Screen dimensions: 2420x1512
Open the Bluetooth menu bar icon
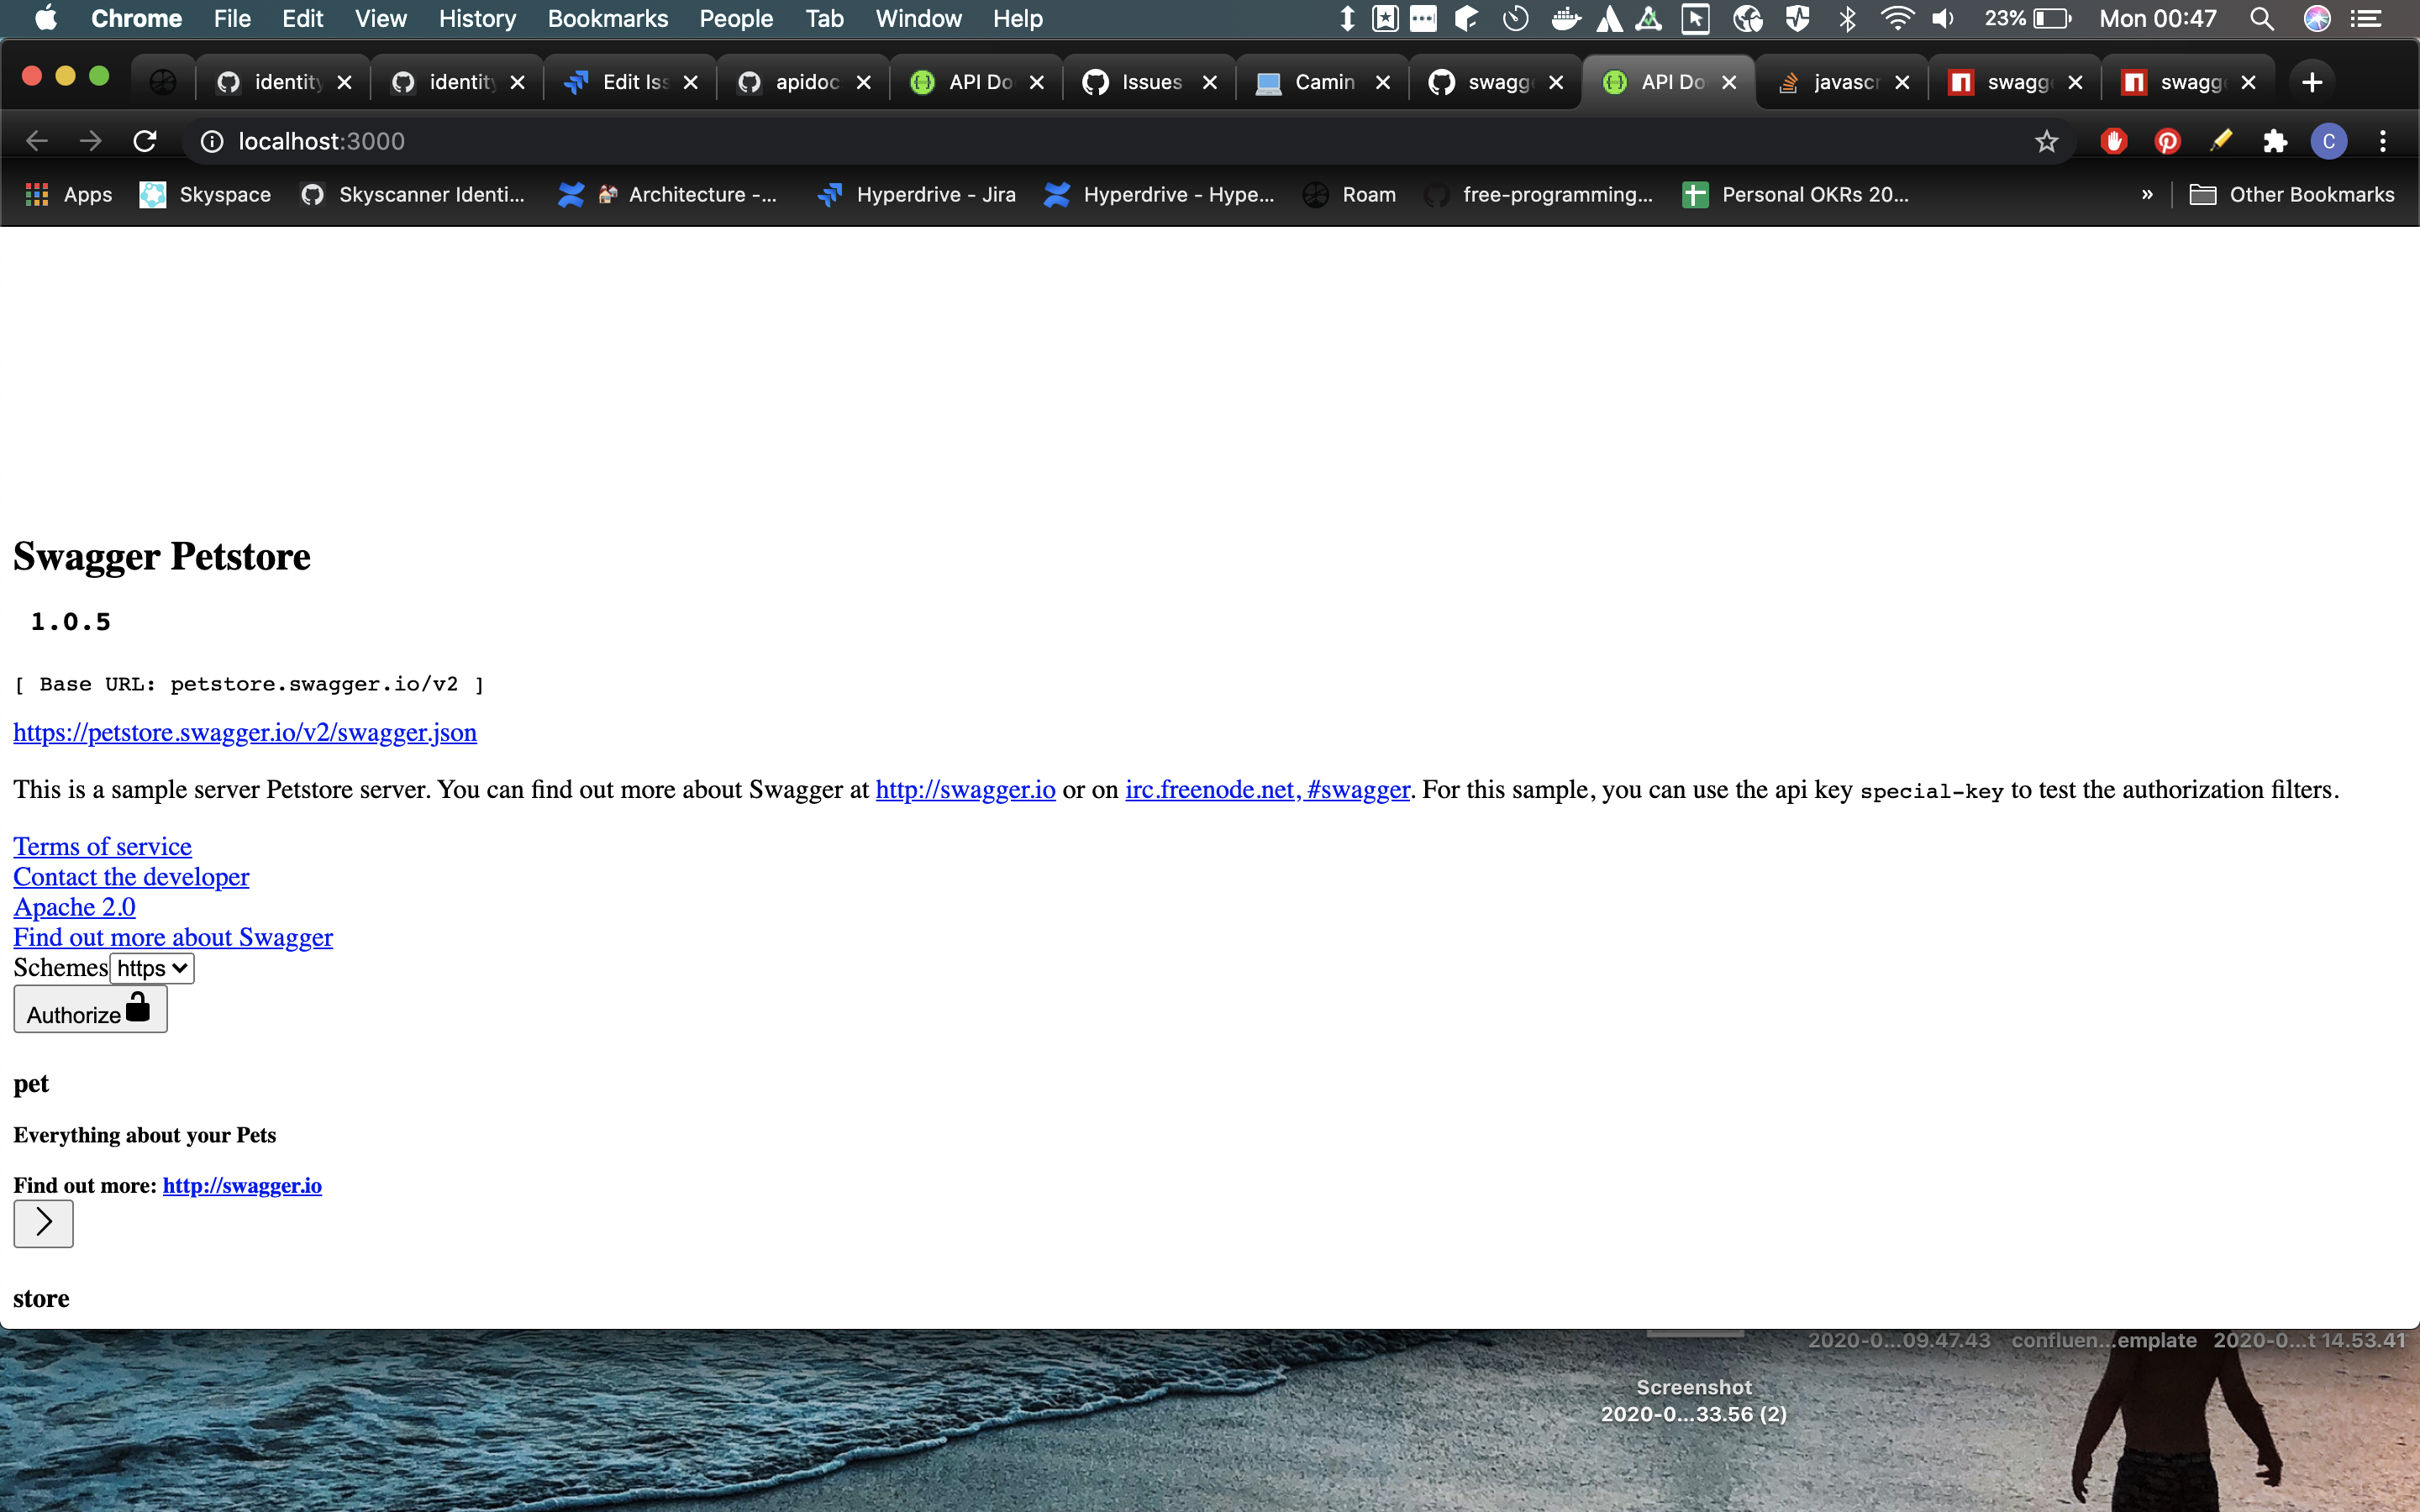tap(1847, 18)
